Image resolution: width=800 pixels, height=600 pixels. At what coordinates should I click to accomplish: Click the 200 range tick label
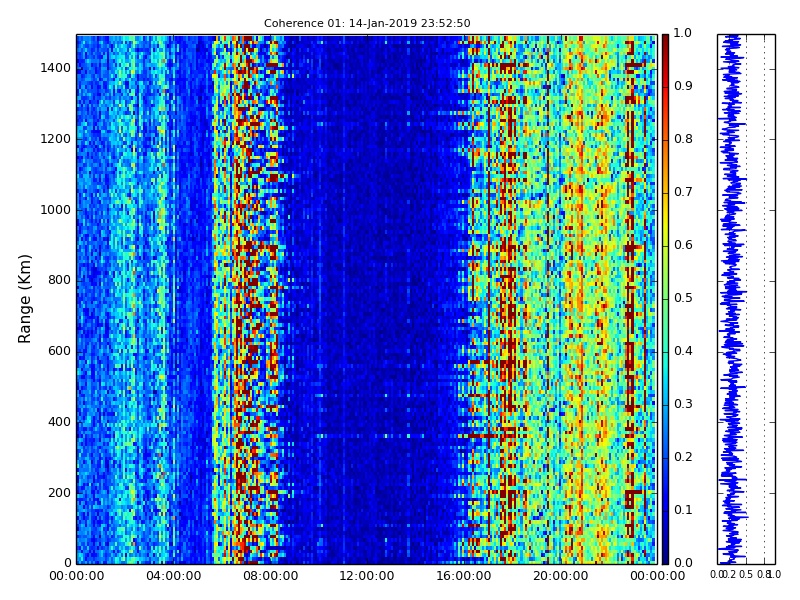(x=59, y=493)
